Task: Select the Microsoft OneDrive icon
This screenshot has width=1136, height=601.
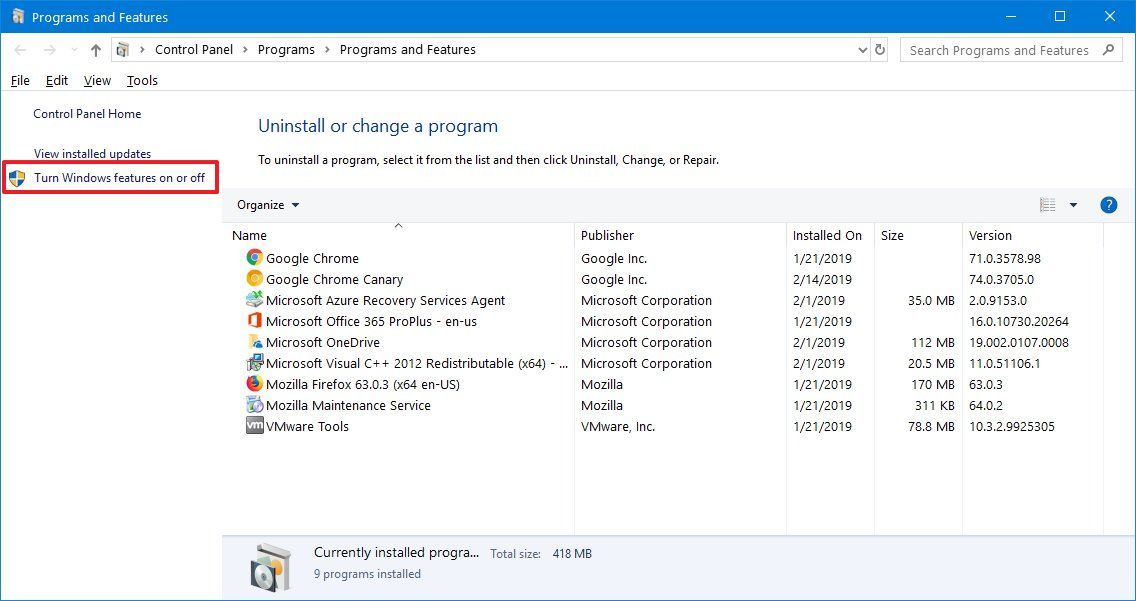Action: tap(253, 342)
